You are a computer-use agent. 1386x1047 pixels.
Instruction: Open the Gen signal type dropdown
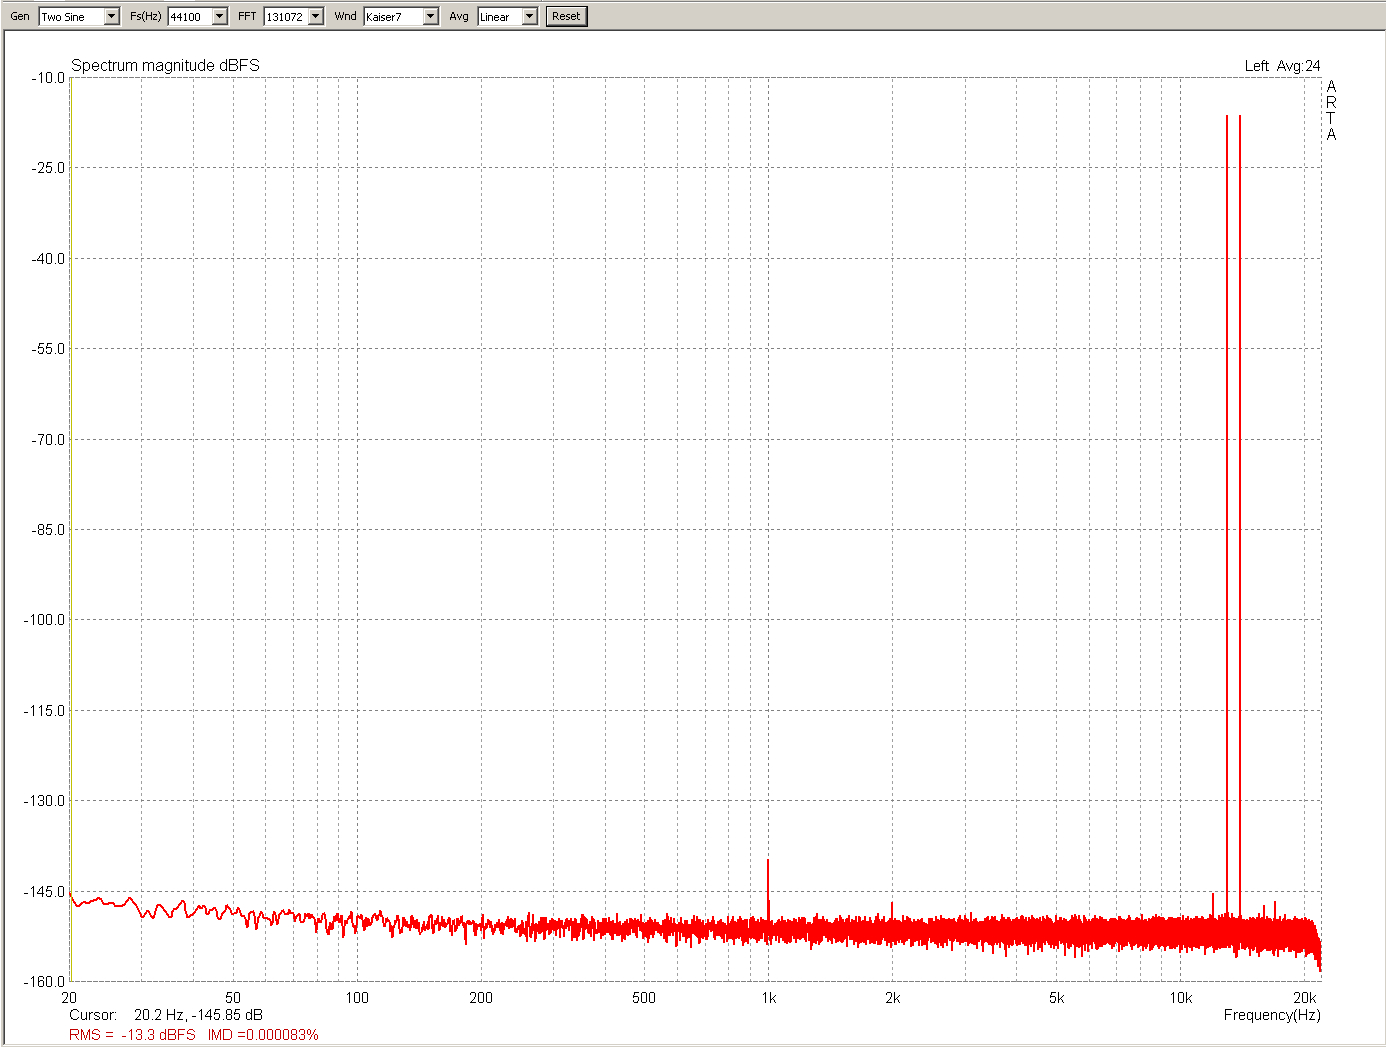pos(79,16)
